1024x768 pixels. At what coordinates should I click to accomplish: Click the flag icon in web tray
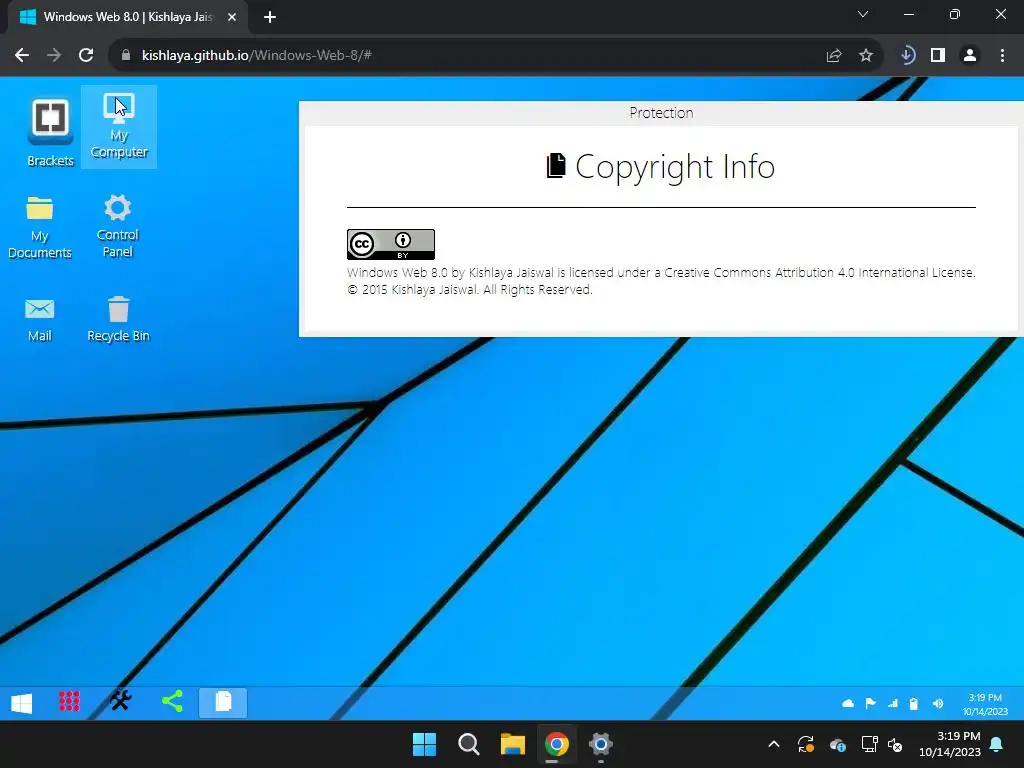pos(871,703)
